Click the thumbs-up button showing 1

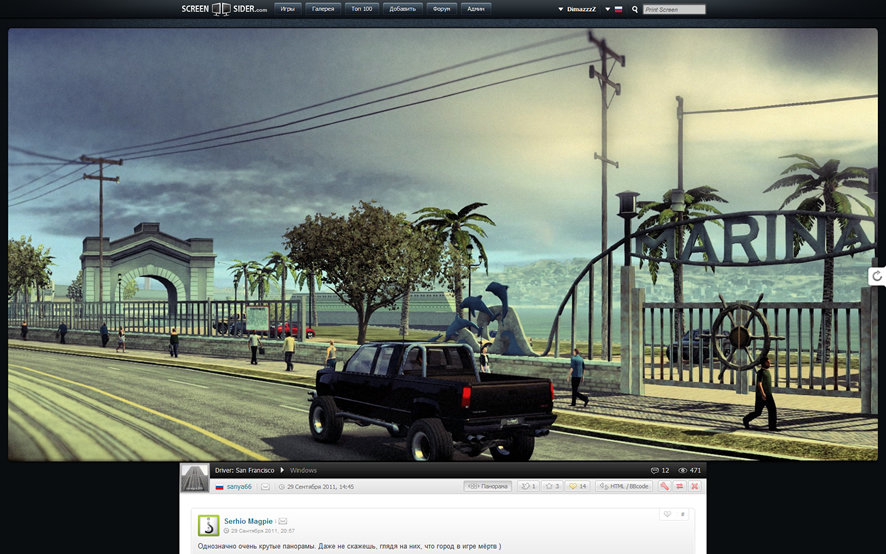(x=528, y=486)
